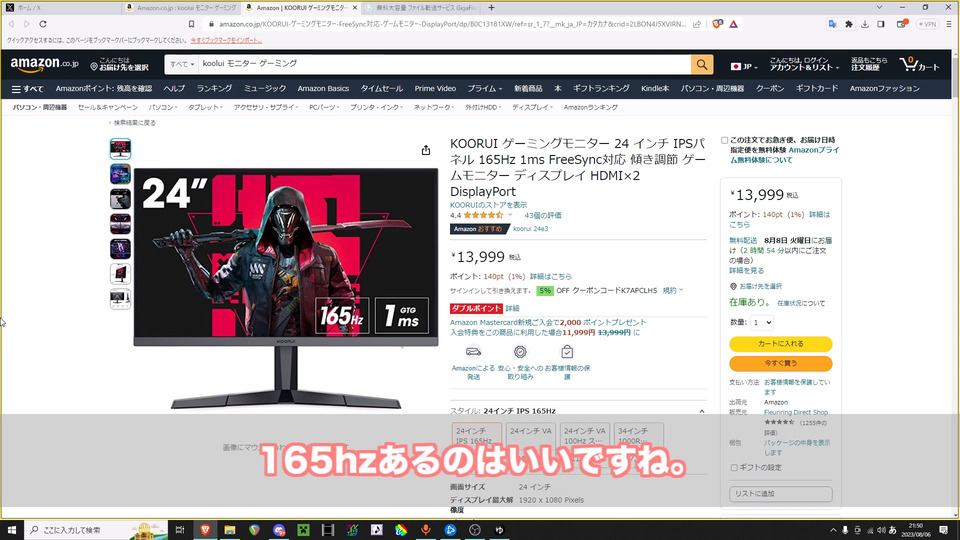
Task: Switch to the GigaFile transfer service tab
Action: point(420,7)
